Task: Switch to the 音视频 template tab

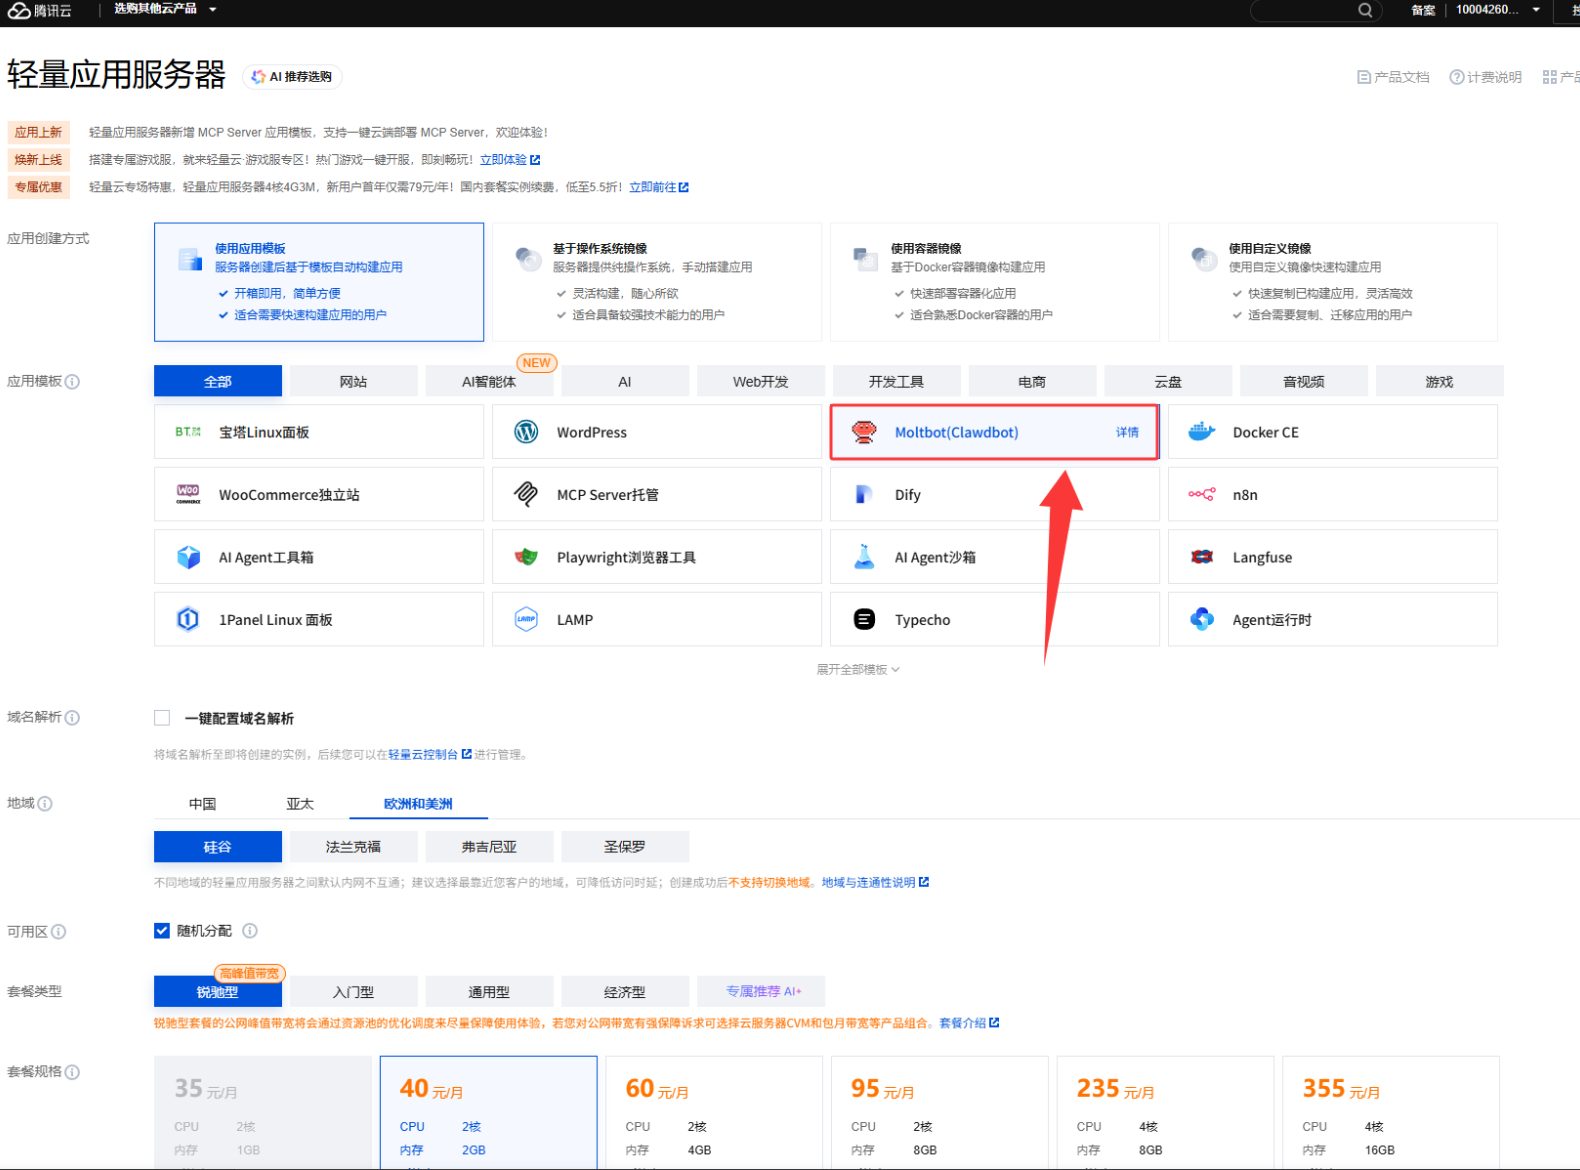Action: [1304, 381]
